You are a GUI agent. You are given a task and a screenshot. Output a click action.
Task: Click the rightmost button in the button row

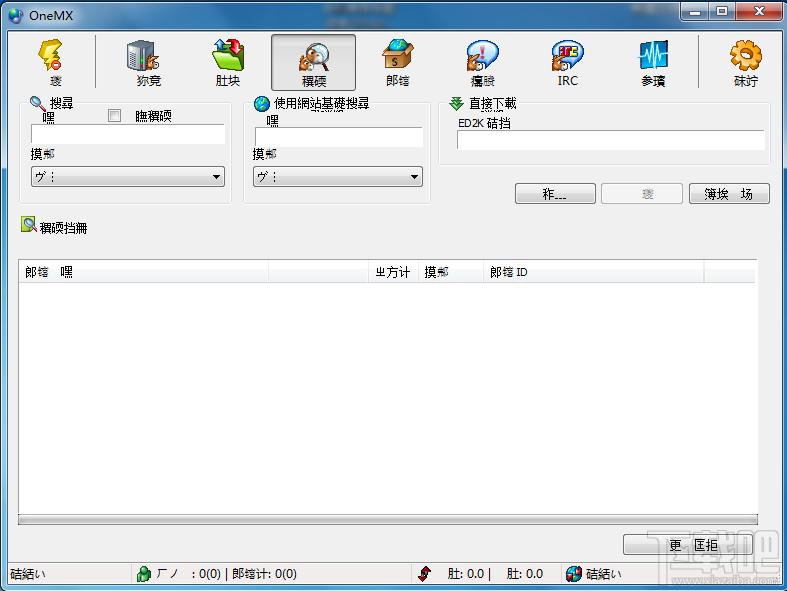click(x=729, y=194)
